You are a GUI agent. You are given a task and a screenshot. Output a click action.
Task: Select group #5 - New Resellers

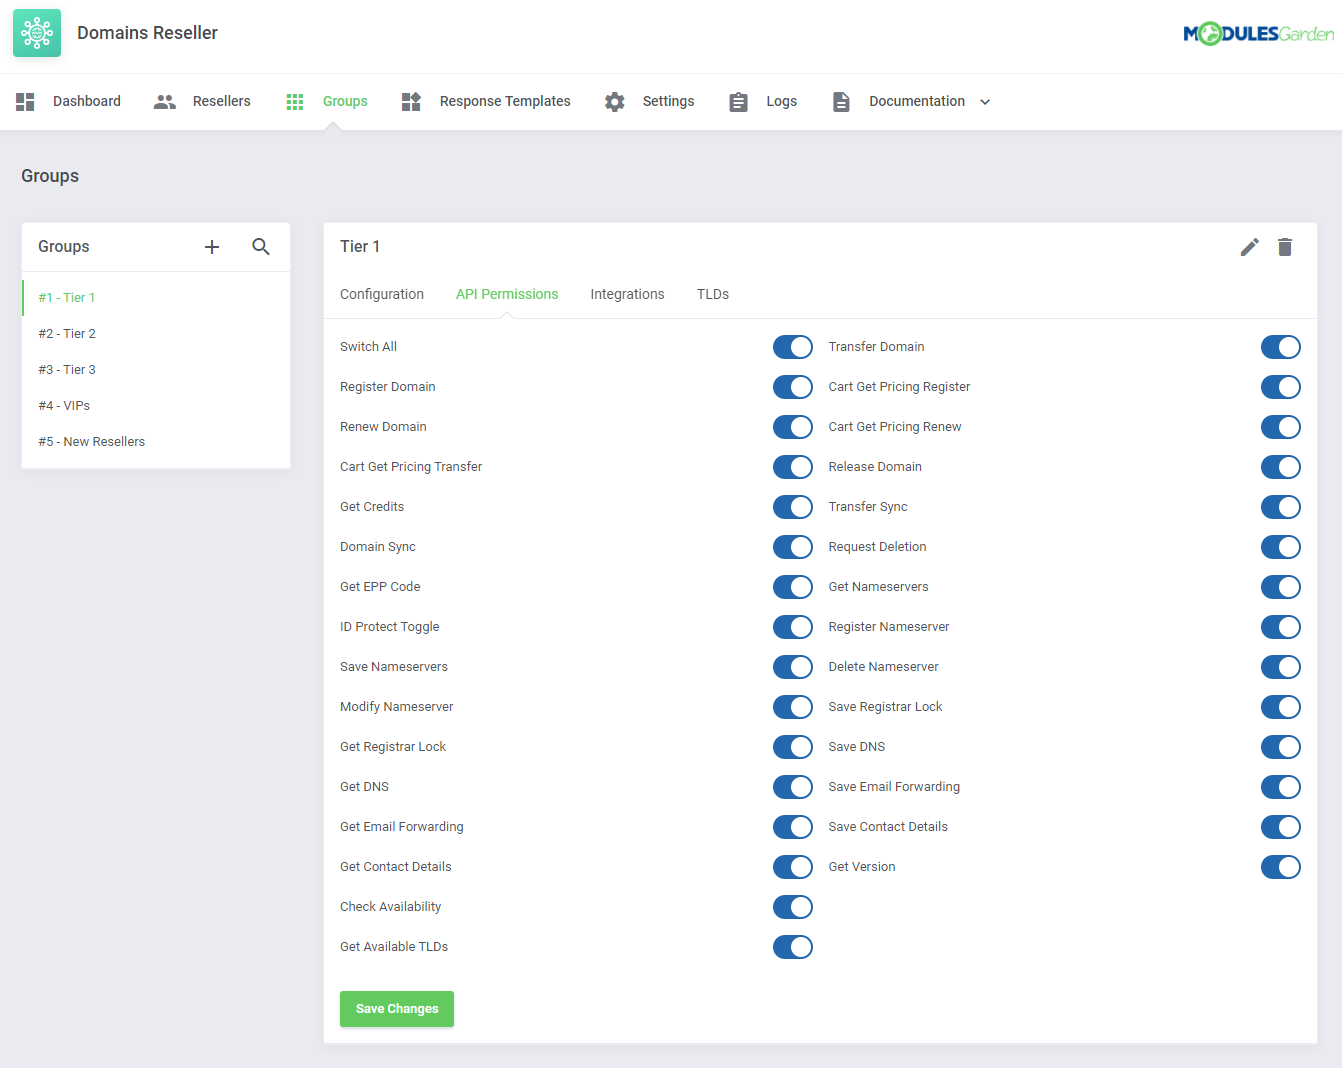[156, 442]
